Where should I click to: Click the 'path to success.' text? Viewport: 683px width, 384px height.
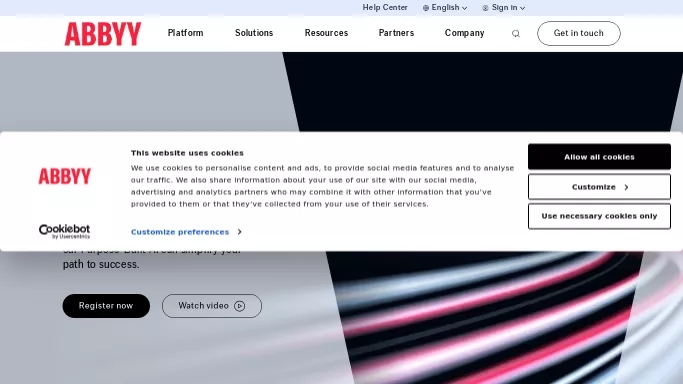101,264
